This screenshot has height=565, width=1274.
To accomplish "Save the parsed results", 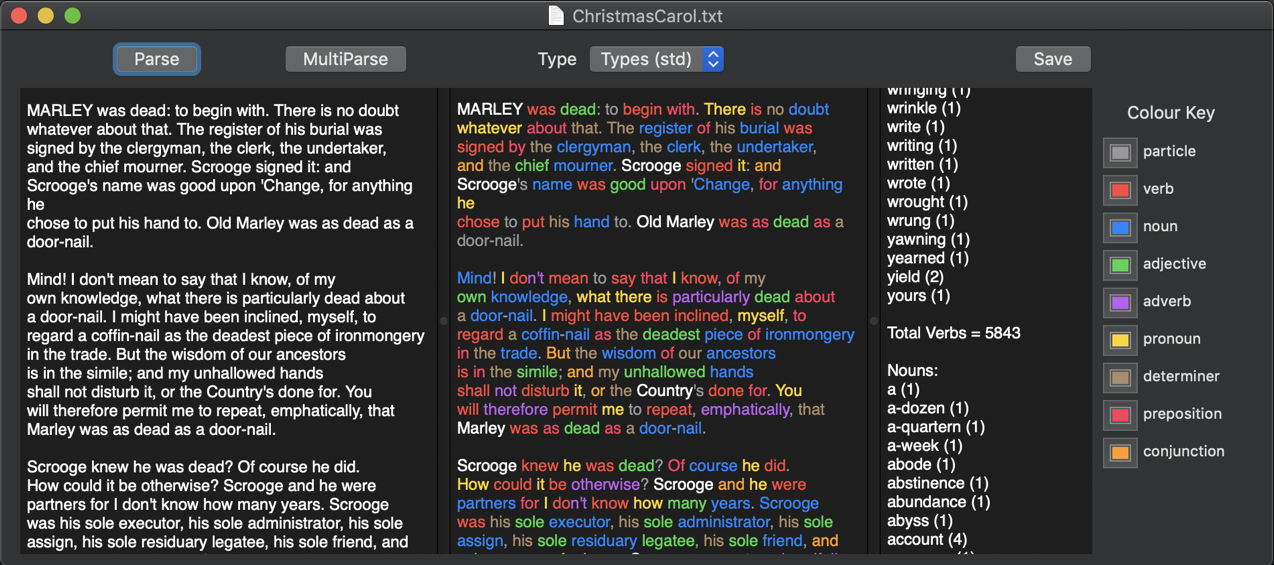I will click(x=1052, y=59).
